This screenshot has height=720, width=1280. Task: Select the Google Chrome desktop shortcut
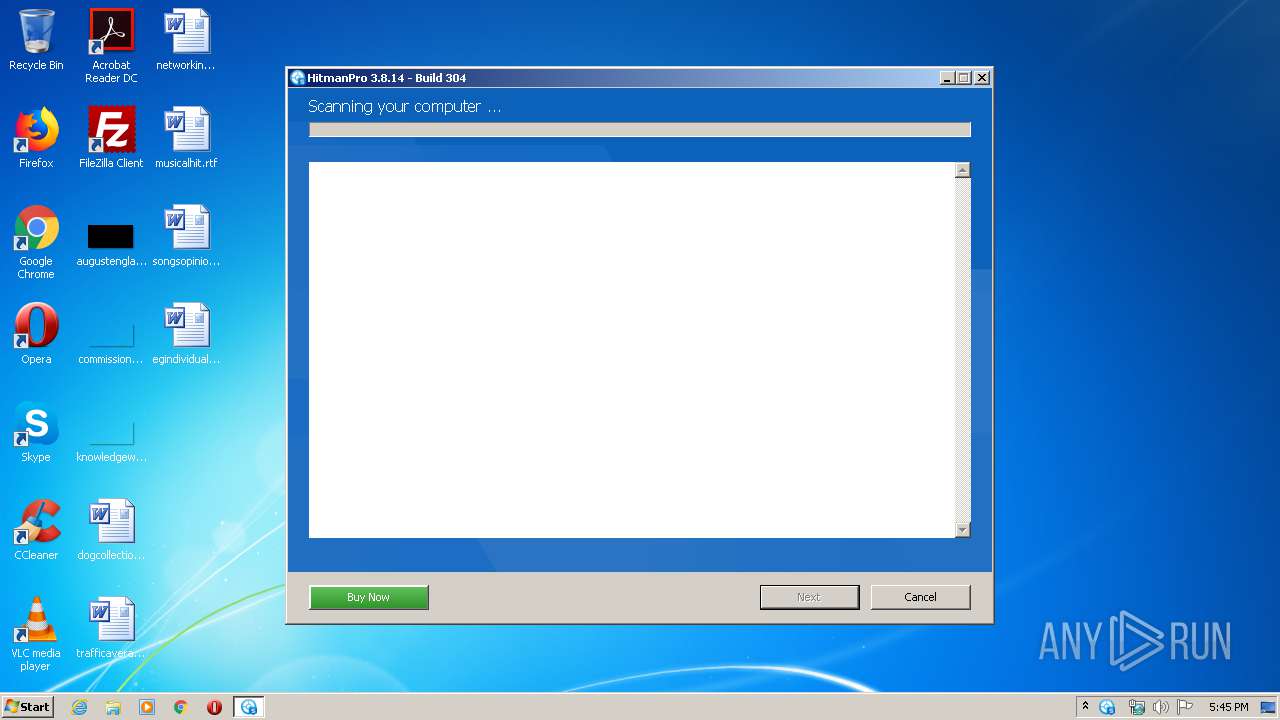pos(36,242)
